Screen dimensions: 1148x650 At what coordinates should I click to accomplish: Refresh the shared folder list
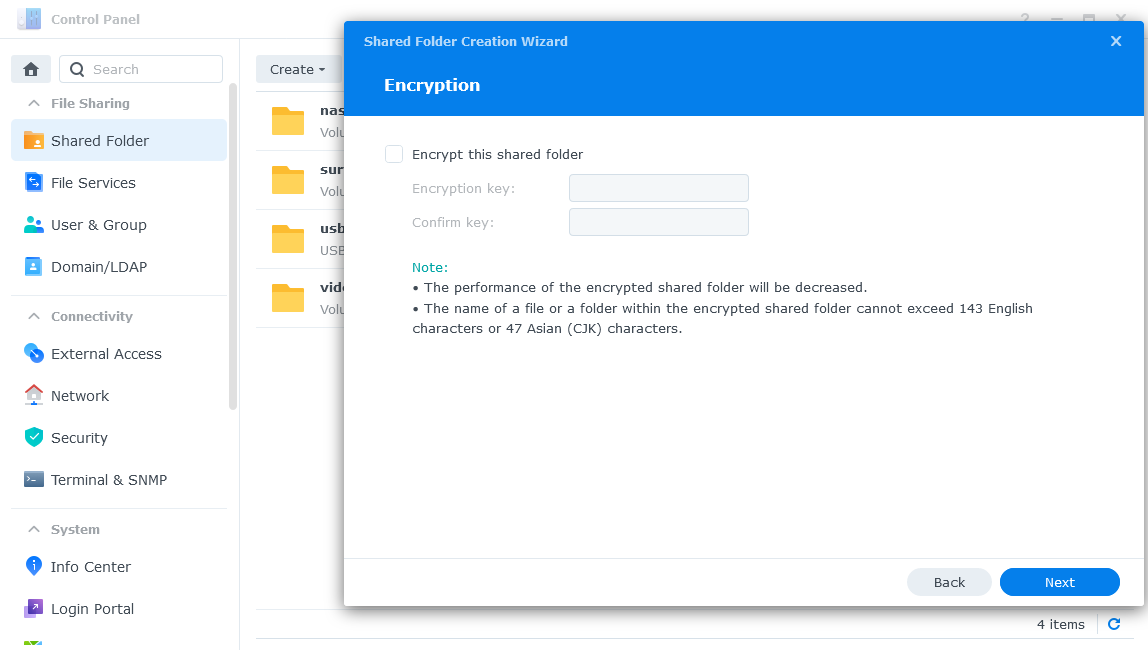[x=1114, y=624]
